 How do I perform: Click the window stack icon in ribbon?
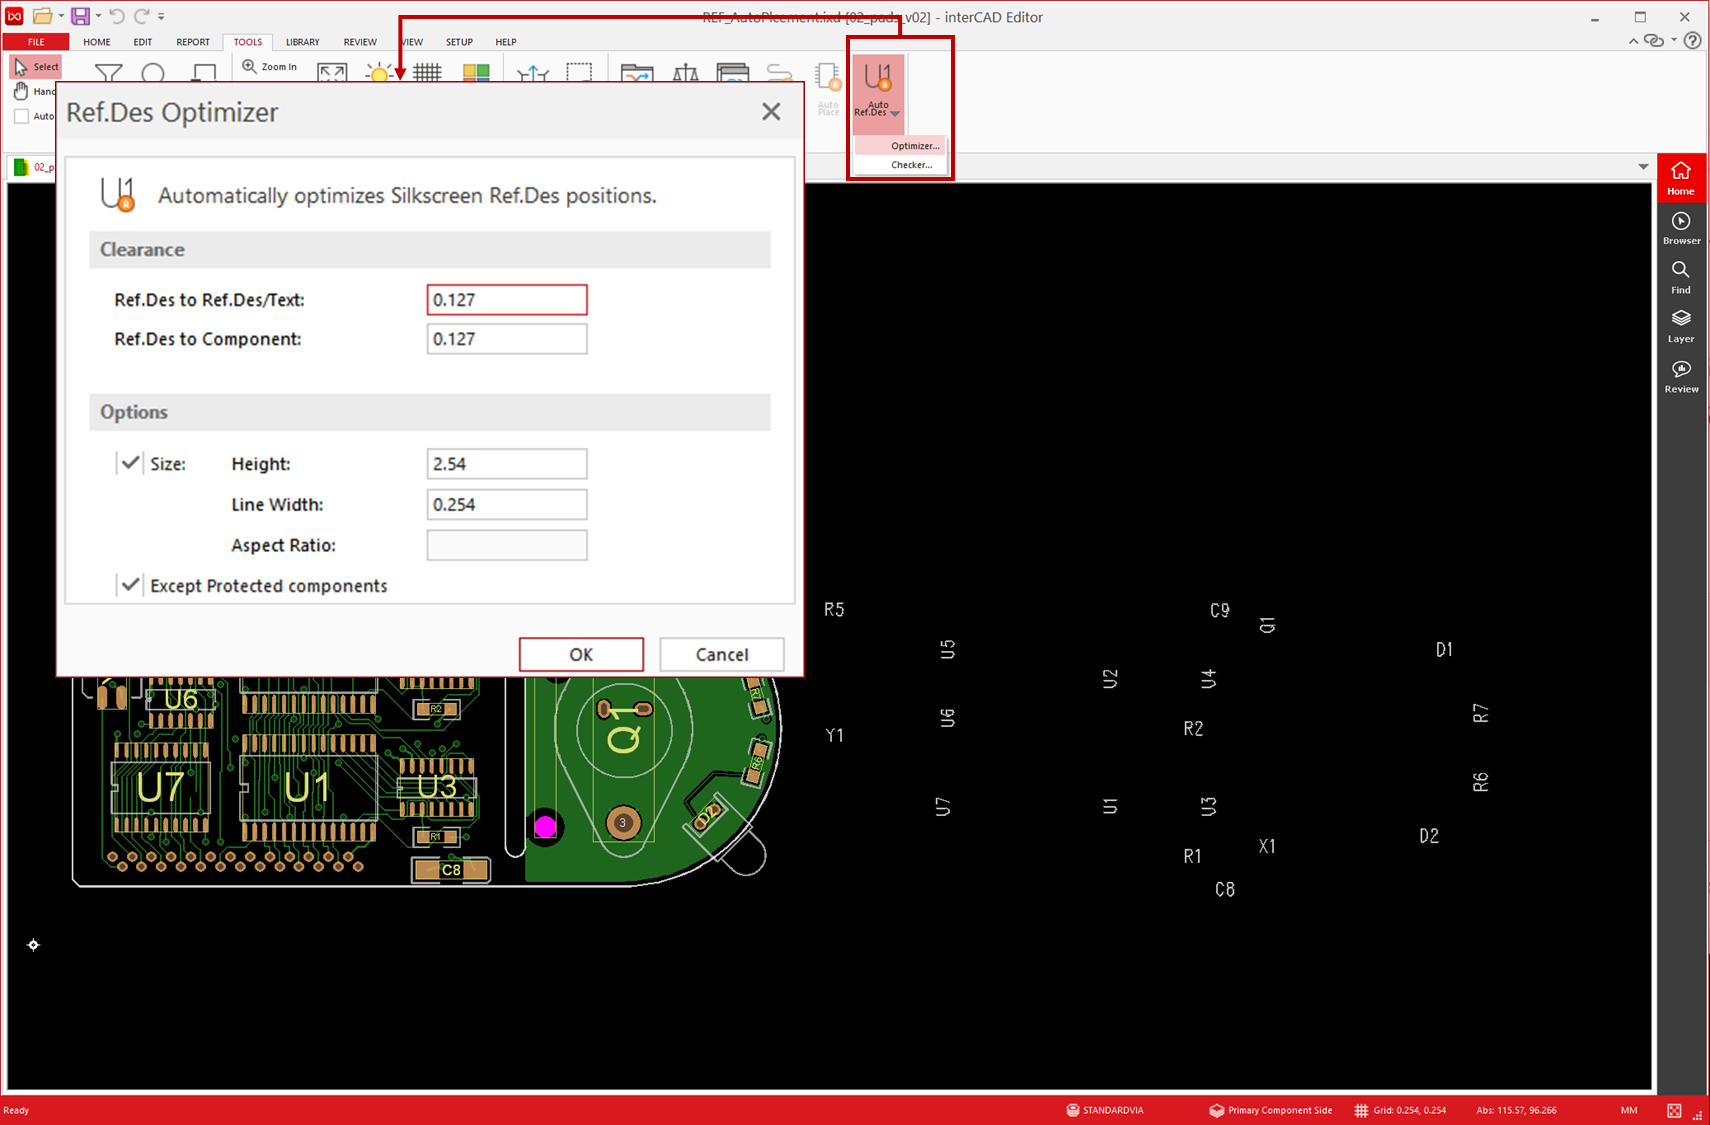(x=733, y=73)
